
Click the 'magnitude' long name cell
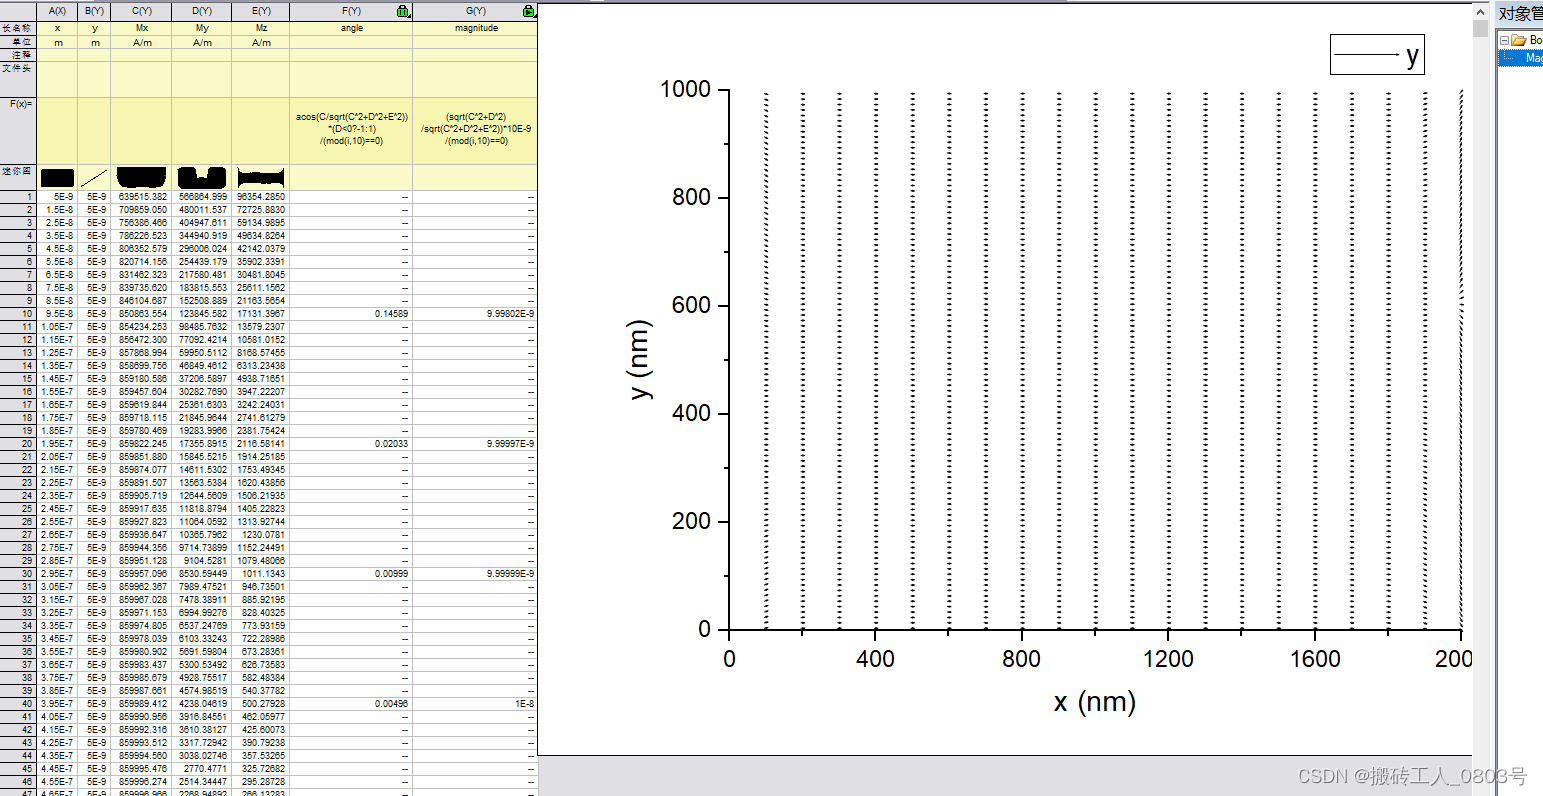pyautogui.click(x=476, y=29)
